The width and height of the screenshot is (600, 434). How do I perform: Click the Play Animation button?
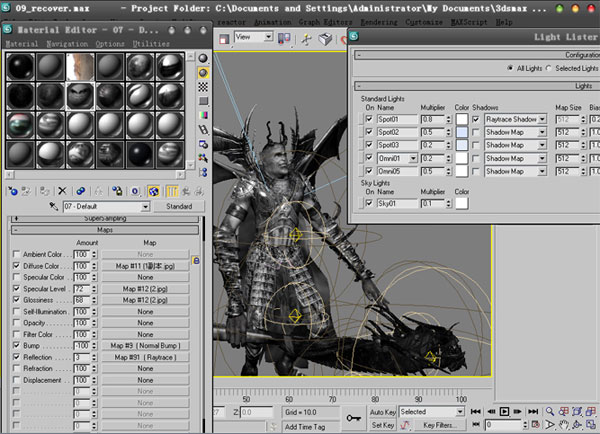[x=505, y=411]
